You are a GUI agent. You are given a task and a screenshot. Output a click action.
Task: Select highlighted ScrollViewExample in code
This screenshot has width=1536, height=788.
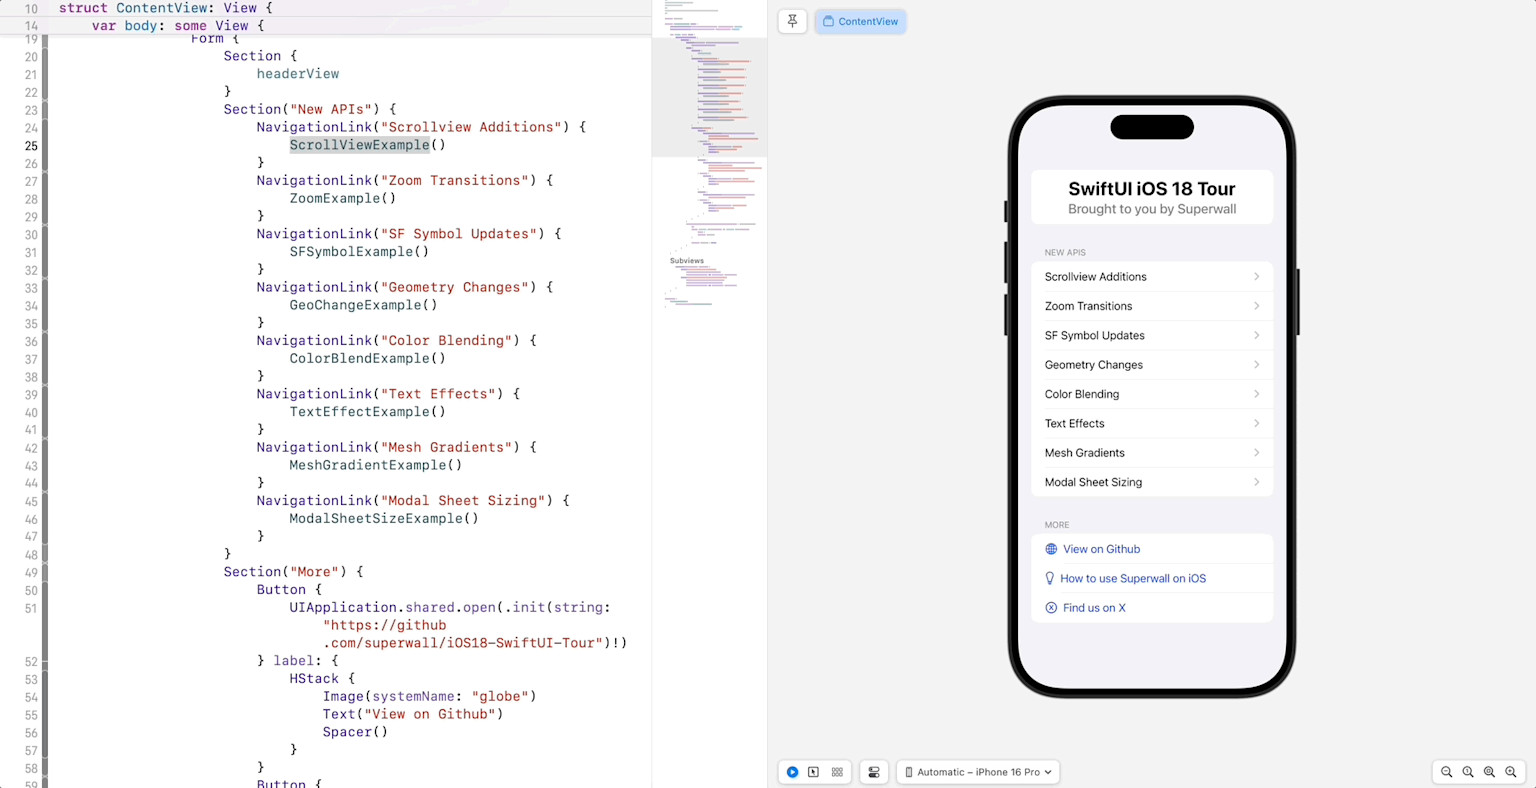pyautogui.click(x=360, y=145)
